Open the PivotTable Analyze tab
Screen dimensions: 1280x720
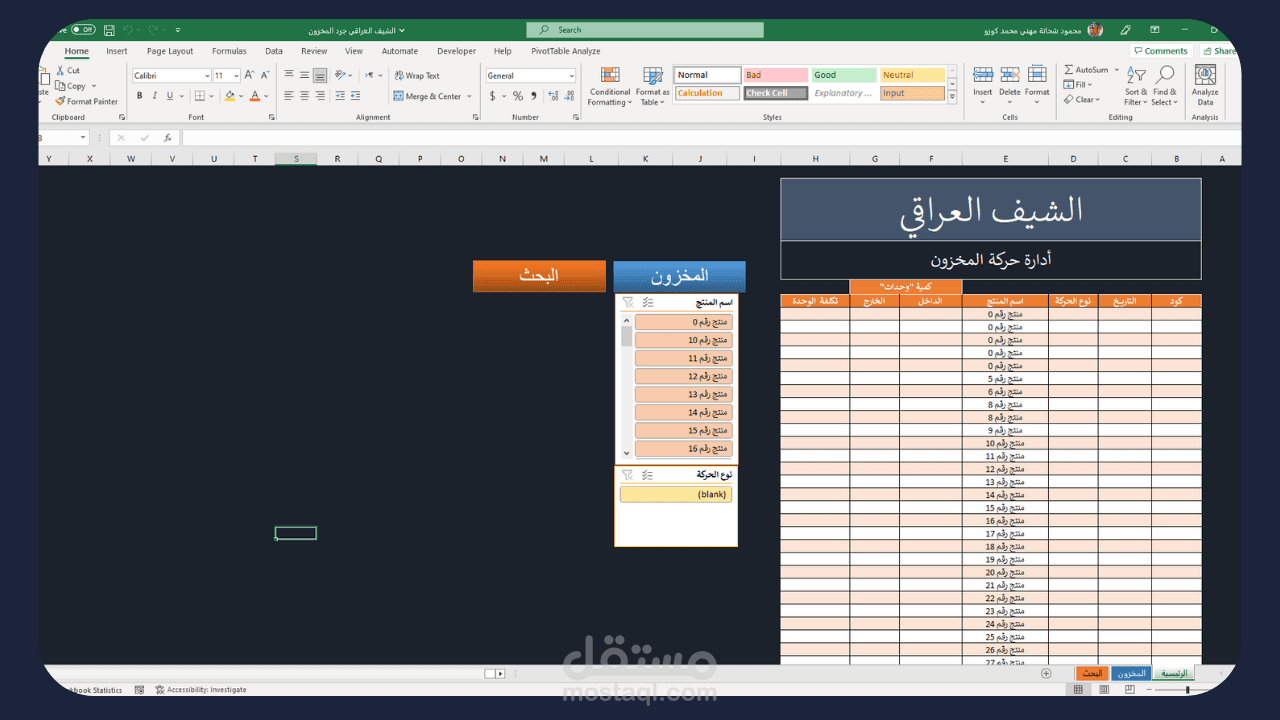point(566,51)
